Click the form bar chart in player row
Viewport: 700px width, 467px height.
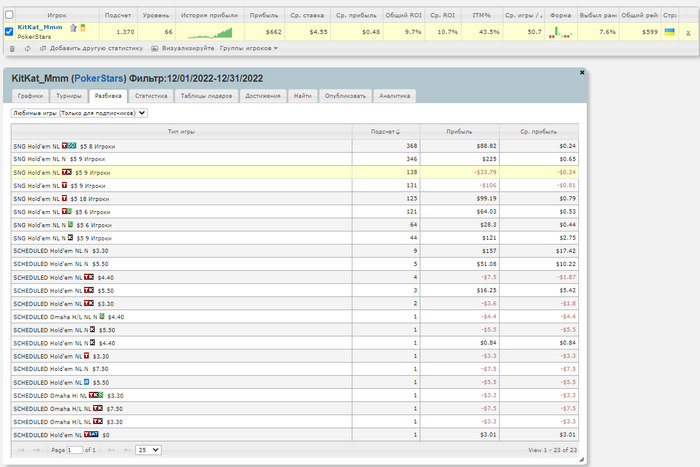(x=560, y=32)
